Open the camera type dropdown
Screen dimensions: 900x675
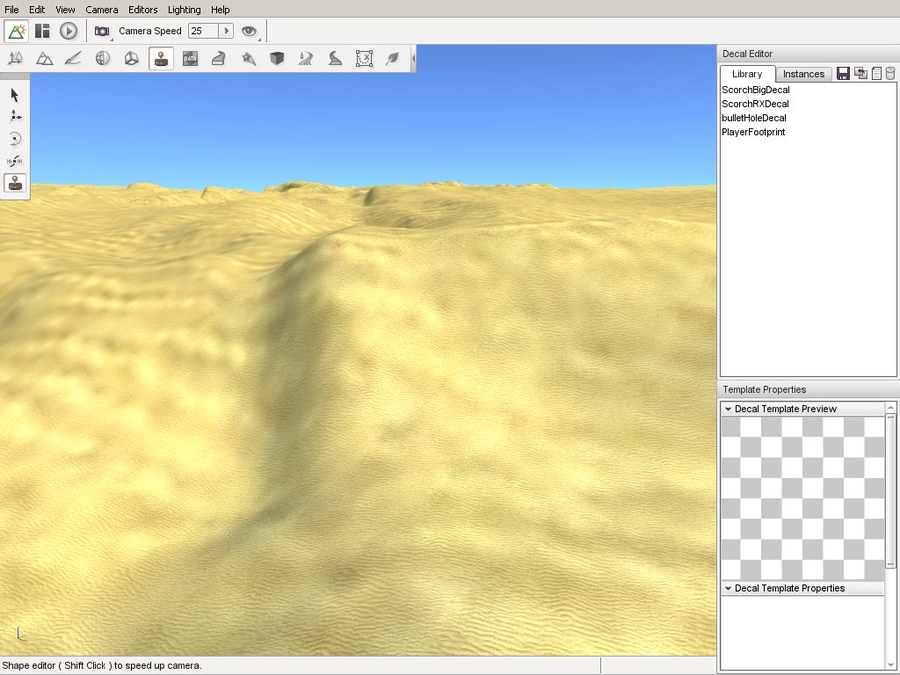102,31
